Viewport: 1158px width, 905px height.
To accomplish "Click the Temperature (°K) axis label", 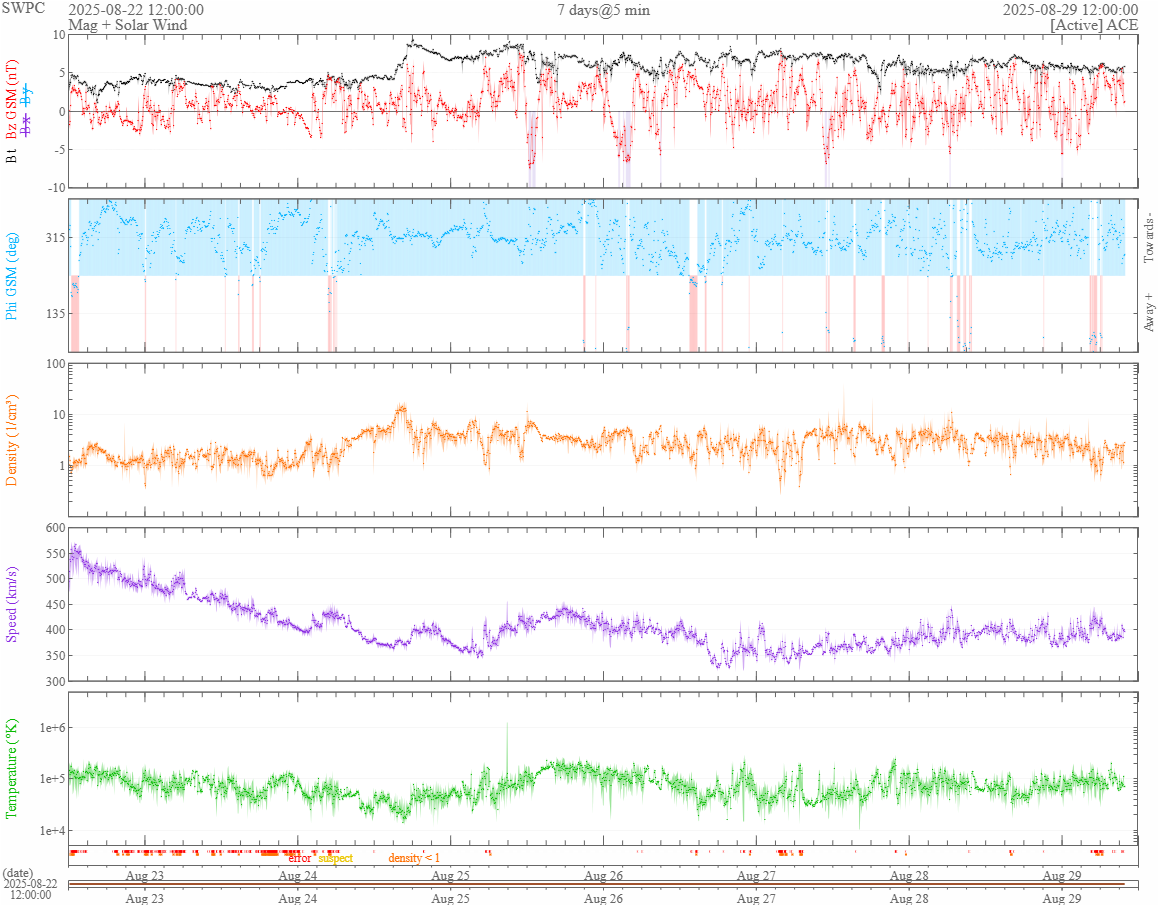I will tap(11, 768).
